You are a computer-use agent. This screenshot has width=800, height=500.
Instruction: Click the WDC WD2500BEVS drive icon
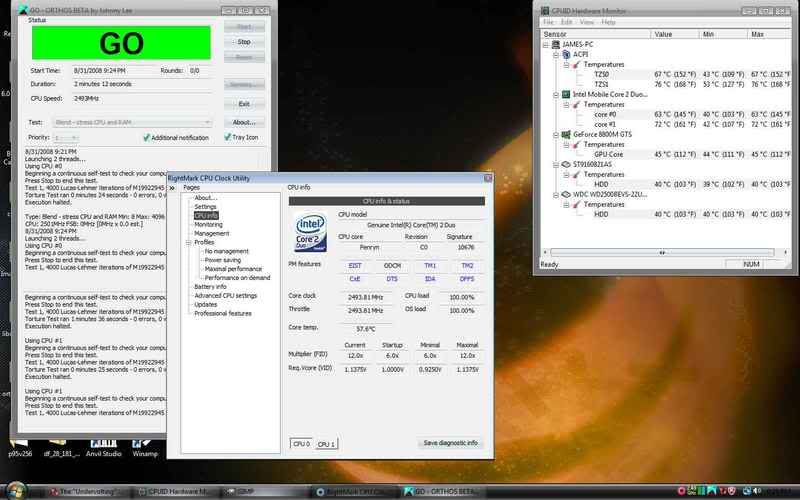pyautogui.click(x=566, y=193)
